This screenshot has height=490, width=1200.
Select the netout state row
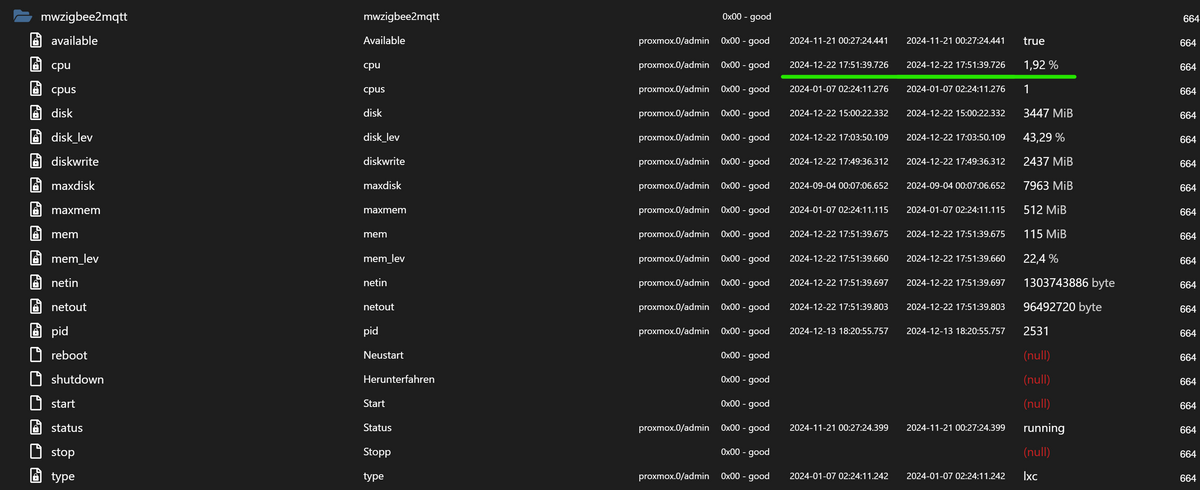(x=70, y=307)
